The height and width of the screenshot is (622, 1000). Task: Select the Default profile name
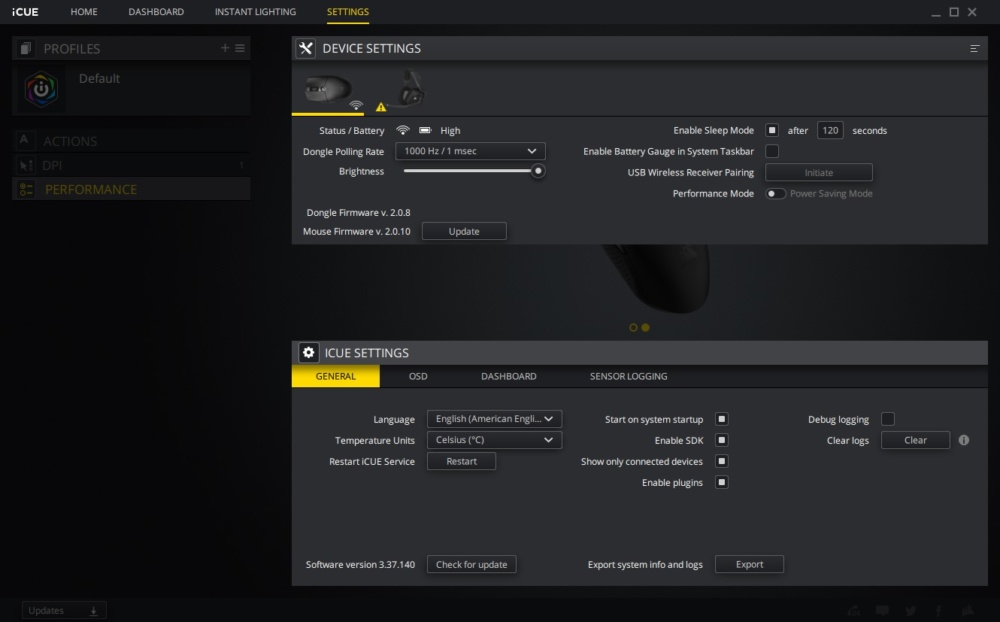tap(99, 78)
